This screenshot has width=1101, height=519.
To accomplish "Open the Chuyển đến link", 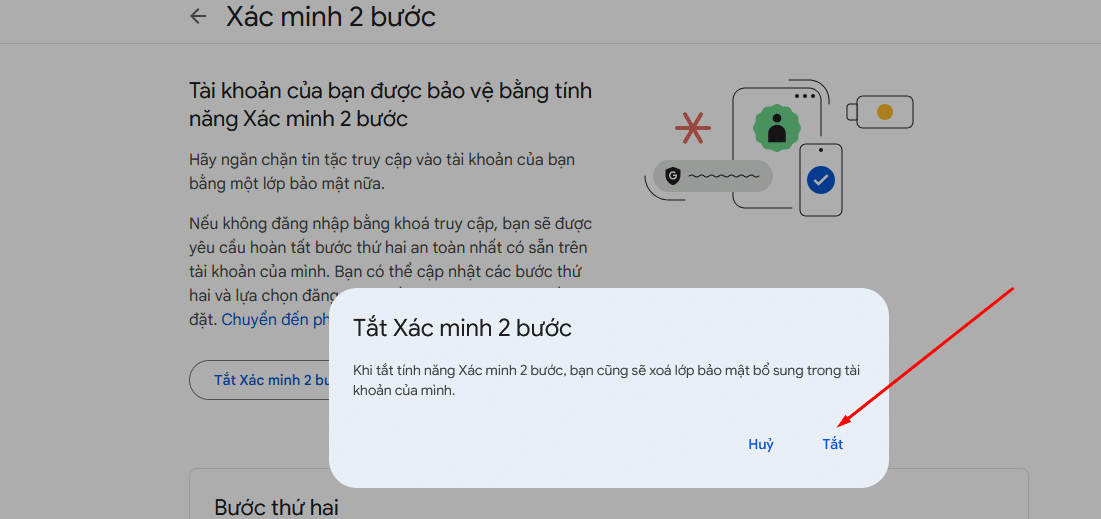I will [266, 320].
